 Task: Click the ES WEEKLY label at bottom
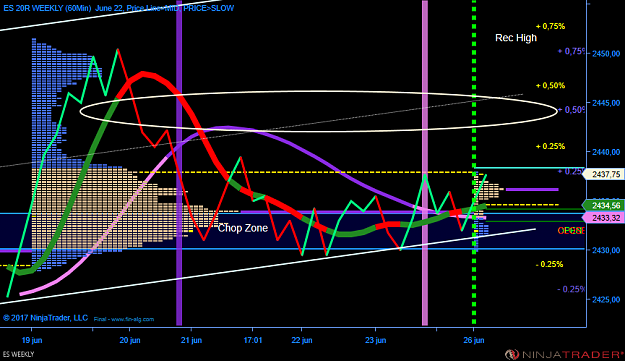(18, 354)
